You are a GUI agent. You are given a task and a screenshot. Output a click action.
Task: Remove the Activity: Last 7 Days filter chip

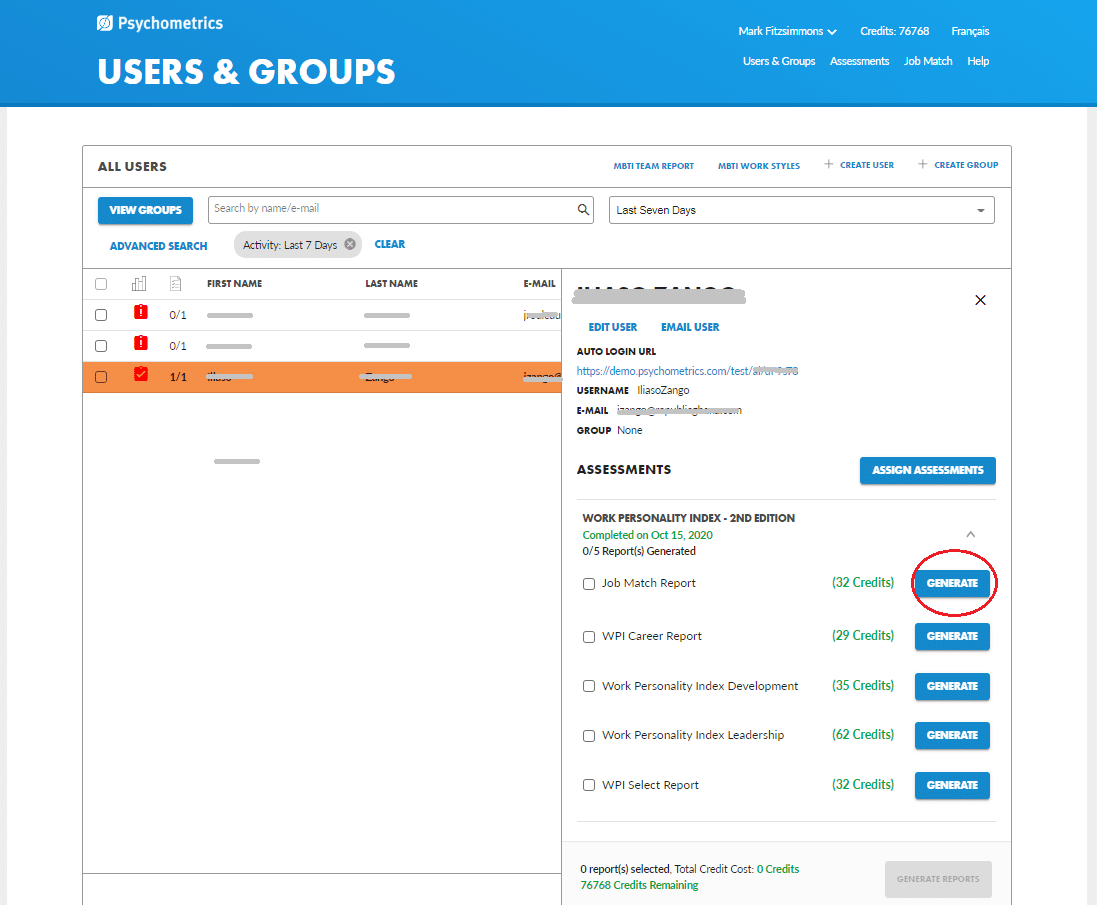point(349,245)
